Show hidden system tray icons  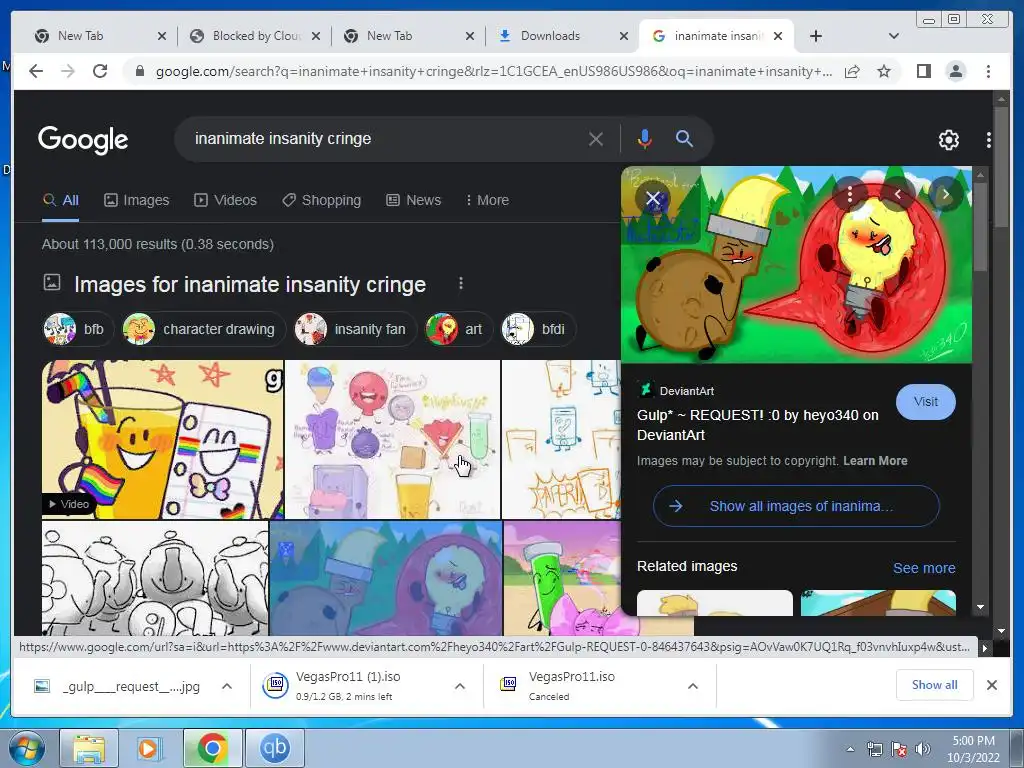[850, 749]
